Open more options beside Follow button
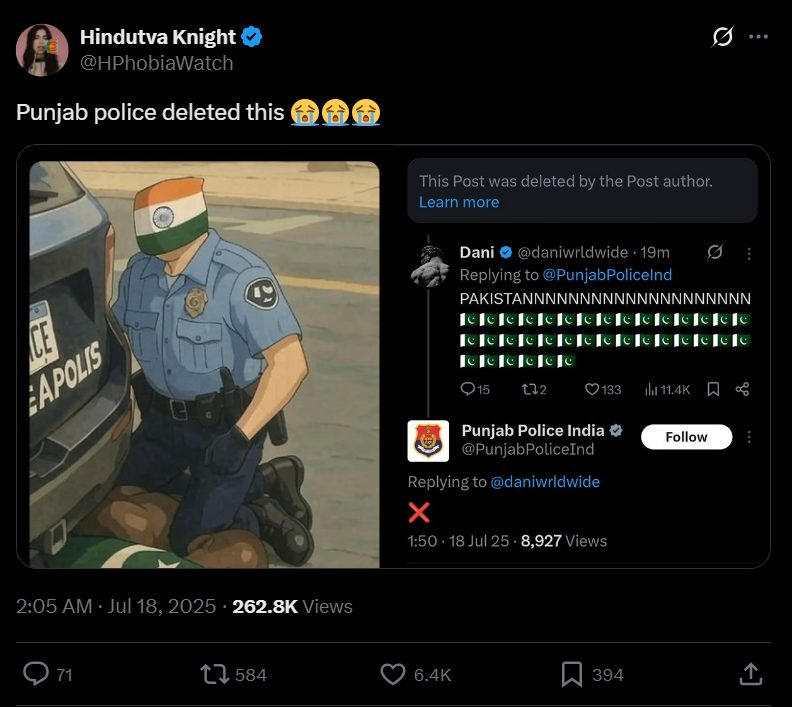This screenshot has height=707, width=792. point(750,437)
